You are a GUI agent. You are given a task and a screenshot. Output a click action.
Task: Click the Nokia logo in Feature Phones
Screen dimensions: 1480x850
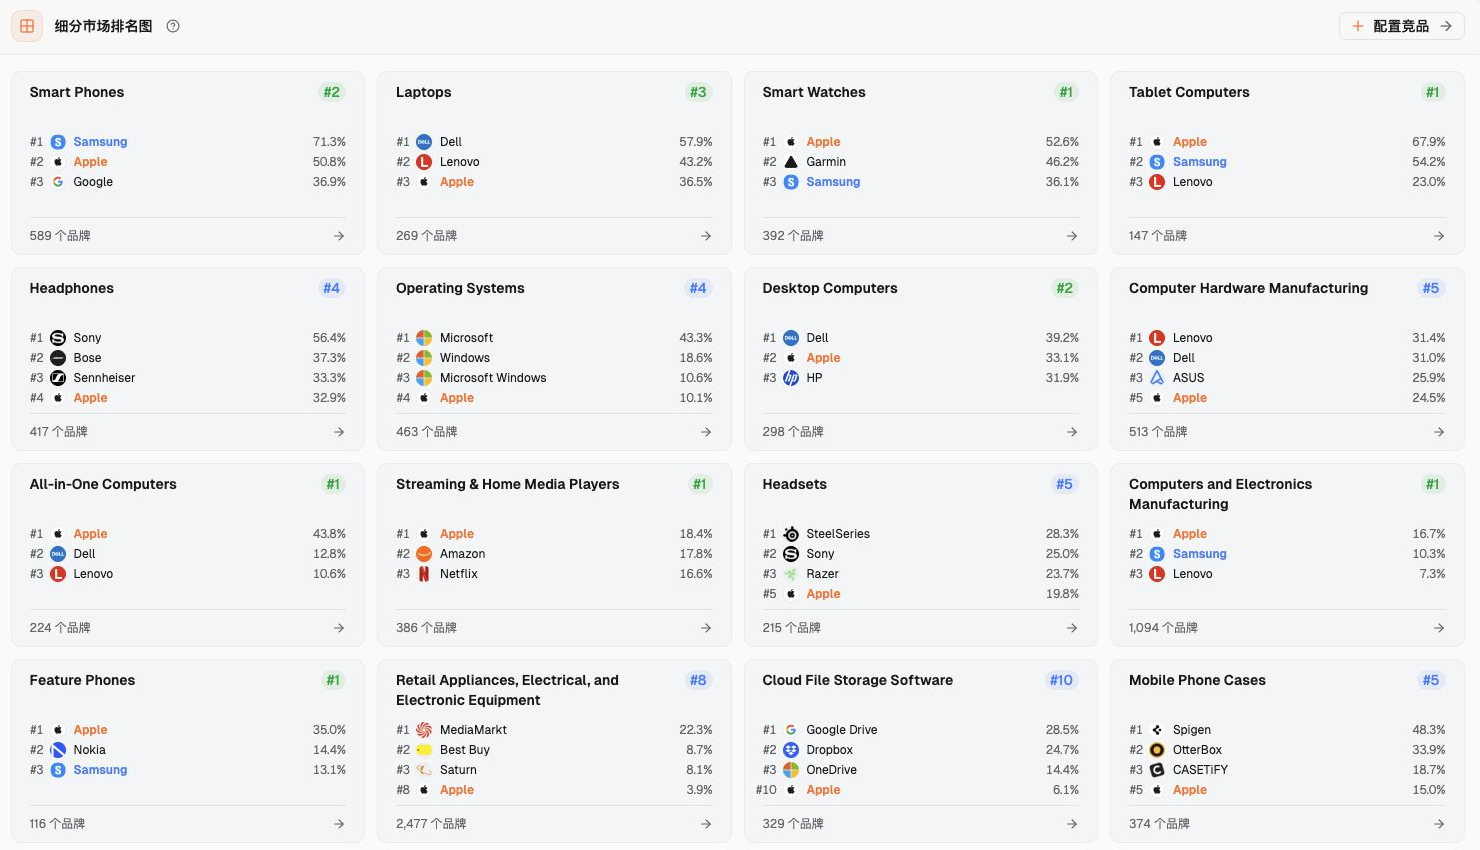pyautogui.click(x=58, y=750)
